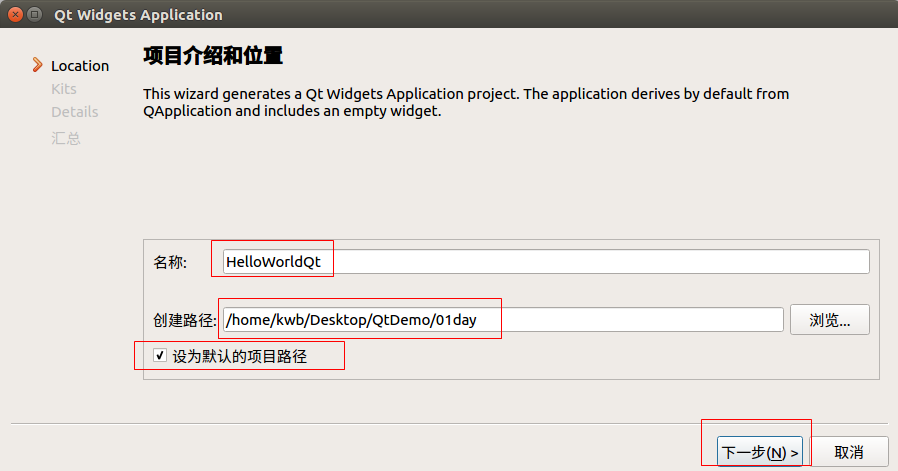This screenshot has height=471, width=898.
Task: Click the Next (下一步) button
Action: [759, 453]
